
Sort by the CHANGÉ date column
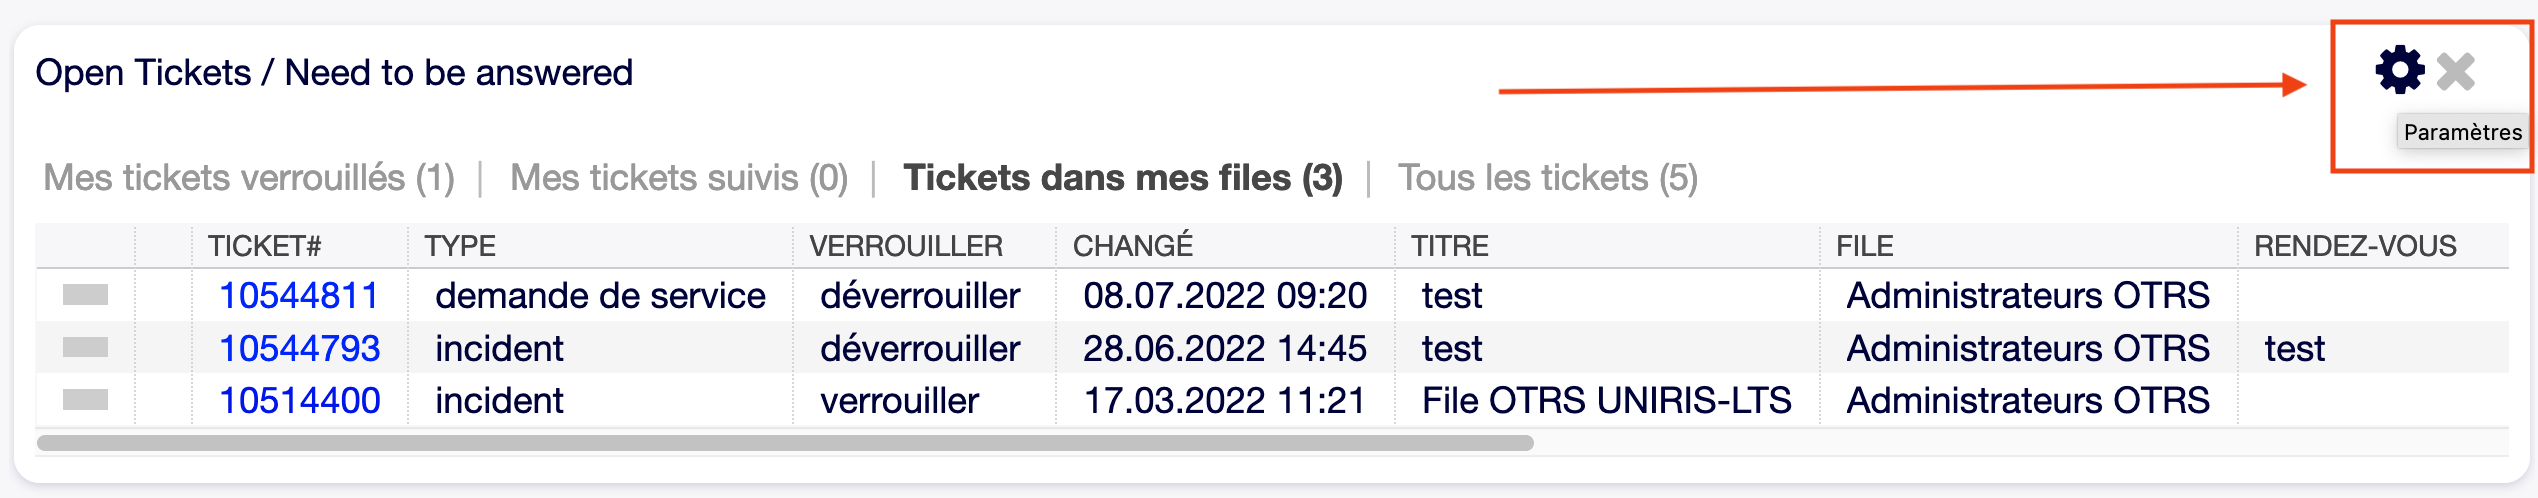point(1133,246)
